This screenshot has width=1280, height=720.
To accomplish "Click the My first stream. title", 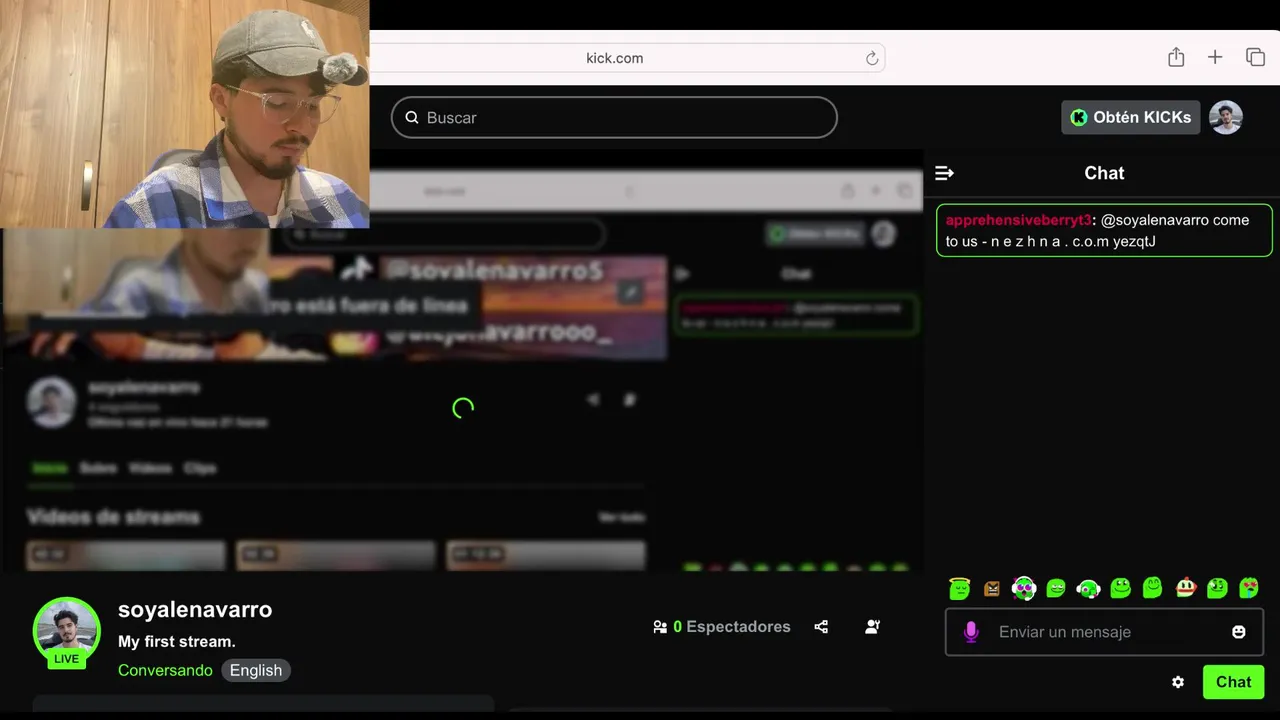I will [x=177, y=641].
